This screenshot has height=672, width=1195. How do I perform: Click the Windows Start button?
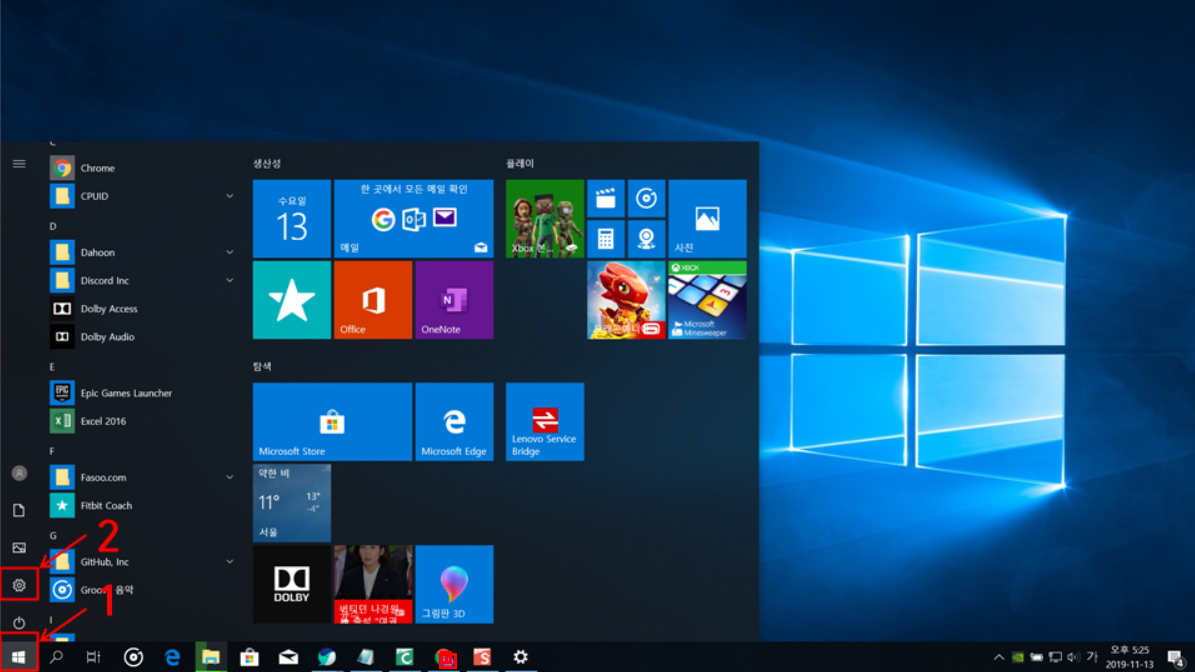coord(18,657)
